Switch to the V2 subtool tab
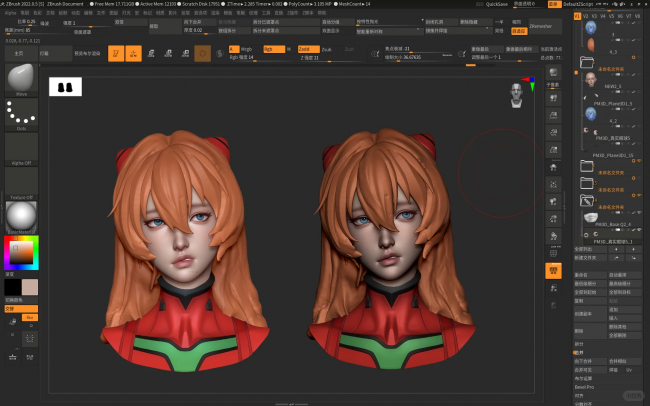Viewport: 650px width, 406px height. tap(586, 16)
